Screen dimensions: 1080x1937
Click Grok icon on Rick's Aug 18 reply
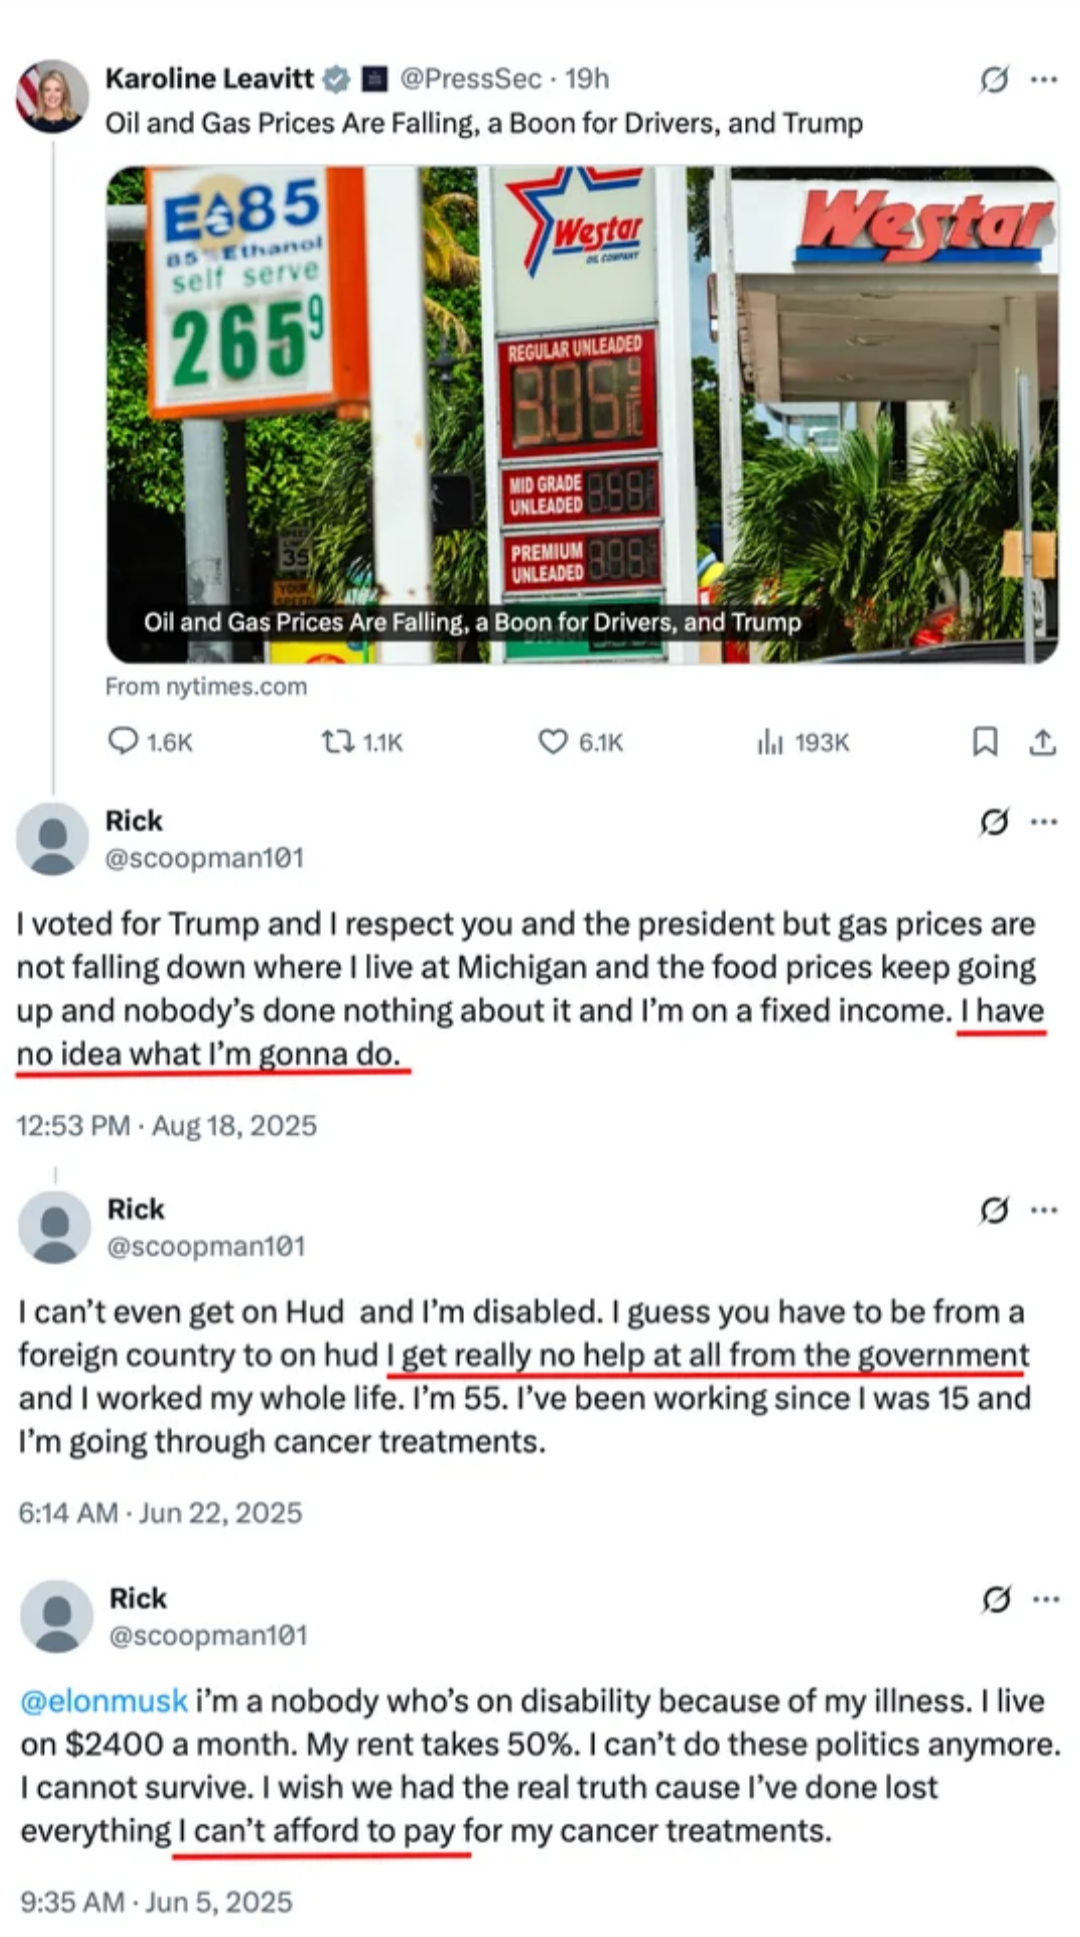point(993,821)
